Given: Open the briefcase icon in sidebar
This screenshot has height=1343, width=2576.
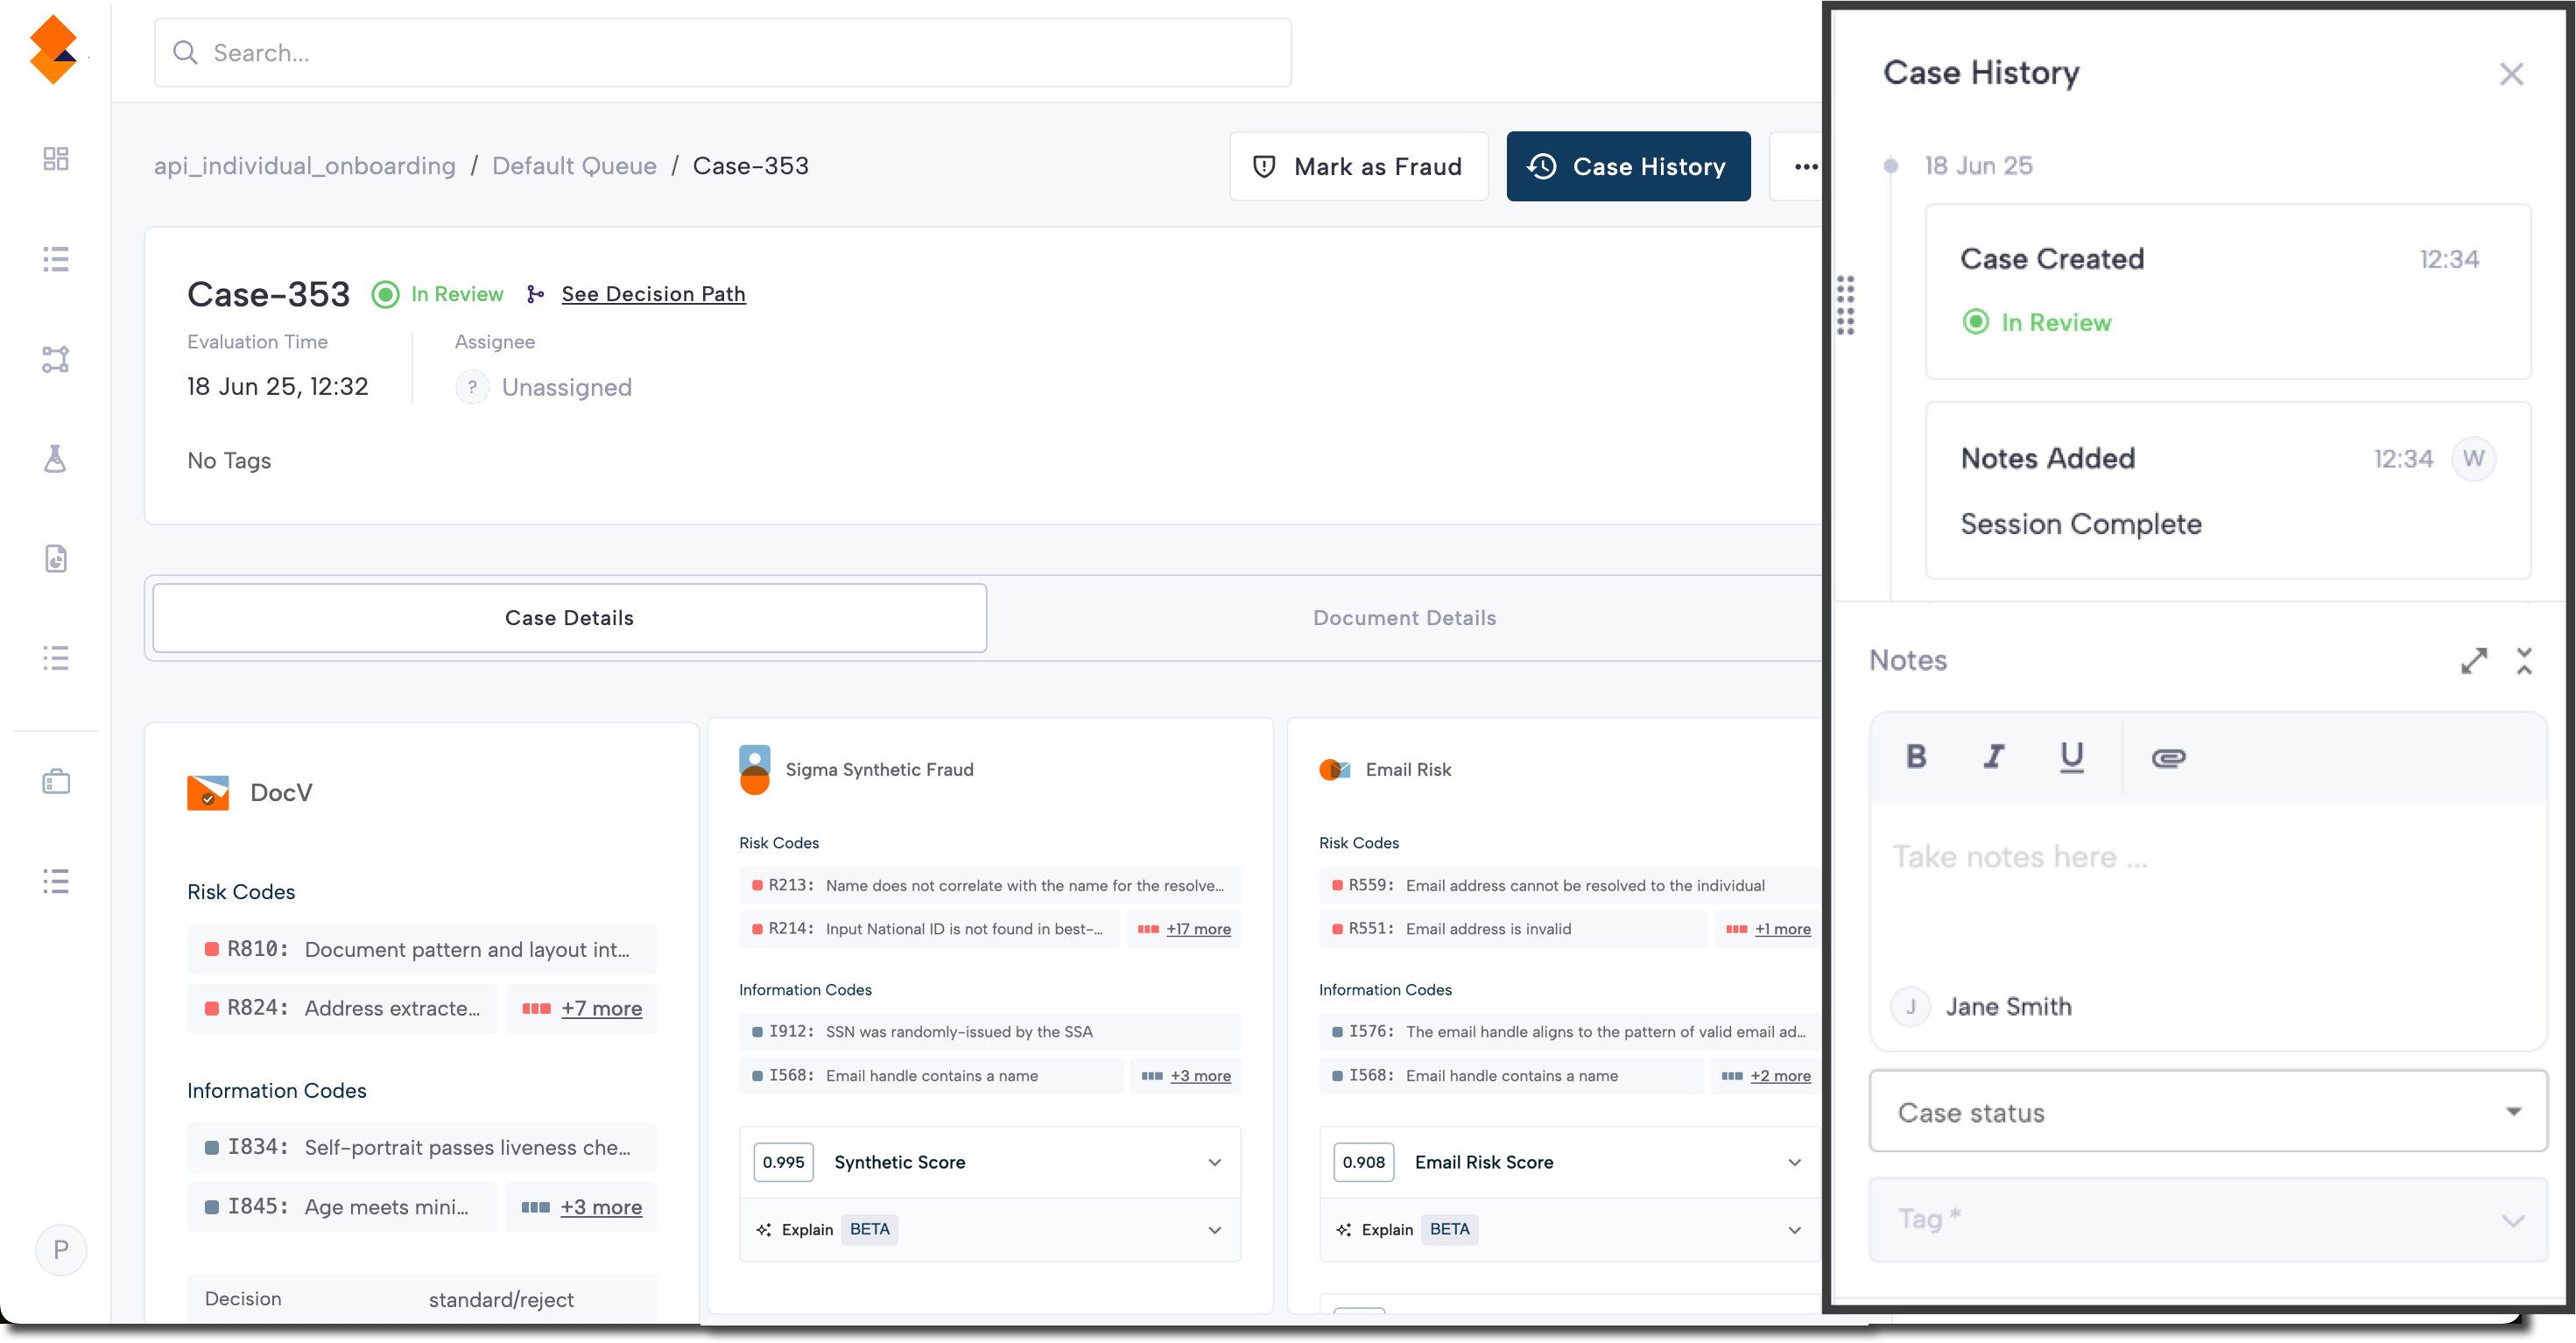Looking at the screenshot, I should 56,782.
